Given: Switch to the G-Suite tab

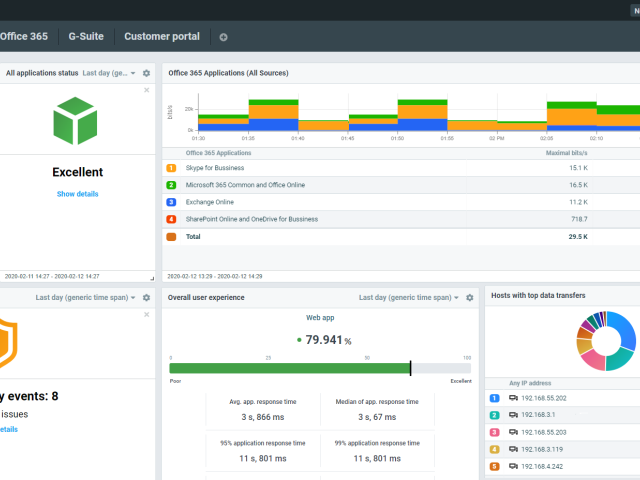Looking at the screenshot, I should [86, 37].
